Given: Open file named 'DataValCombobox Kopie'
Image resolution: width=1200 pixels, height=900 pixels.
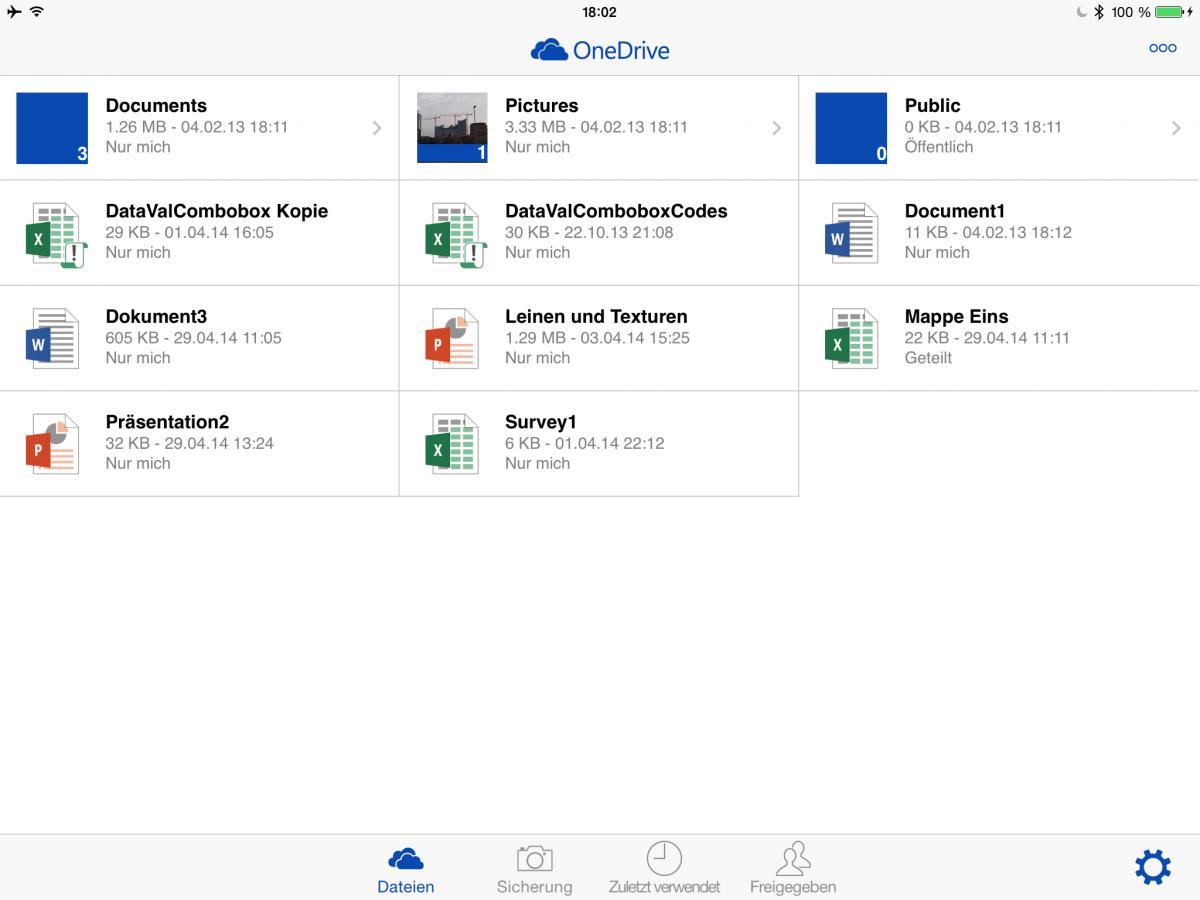Looking at the screenshot, I should coord(217,211).
